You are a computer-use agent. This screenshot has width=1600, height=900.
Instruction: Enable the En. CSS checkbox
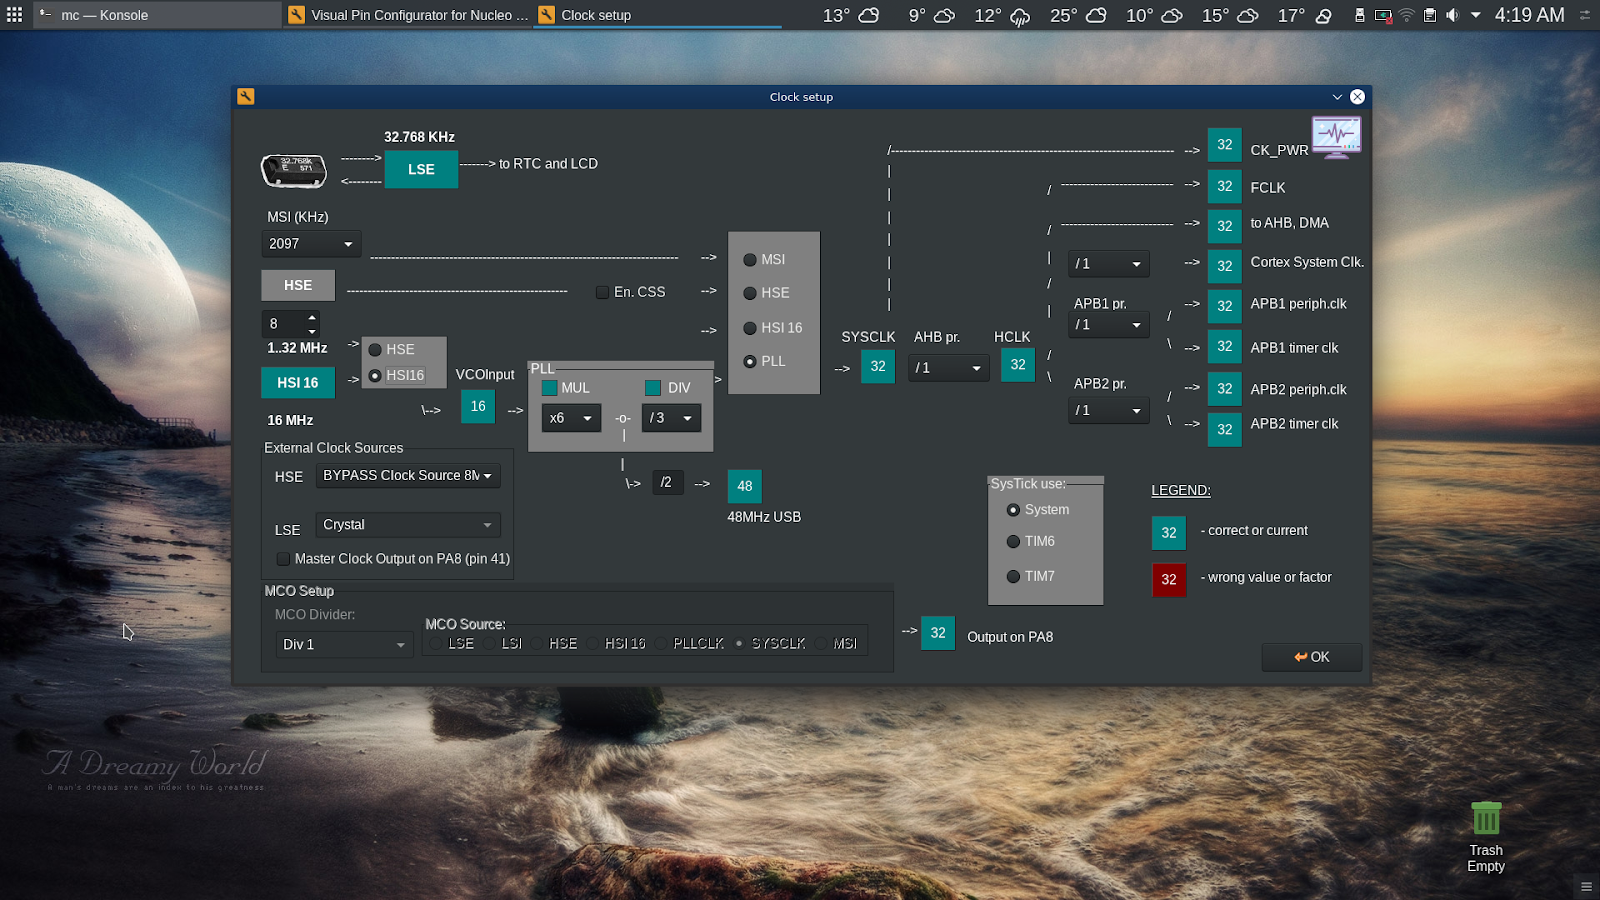point(602,292)
